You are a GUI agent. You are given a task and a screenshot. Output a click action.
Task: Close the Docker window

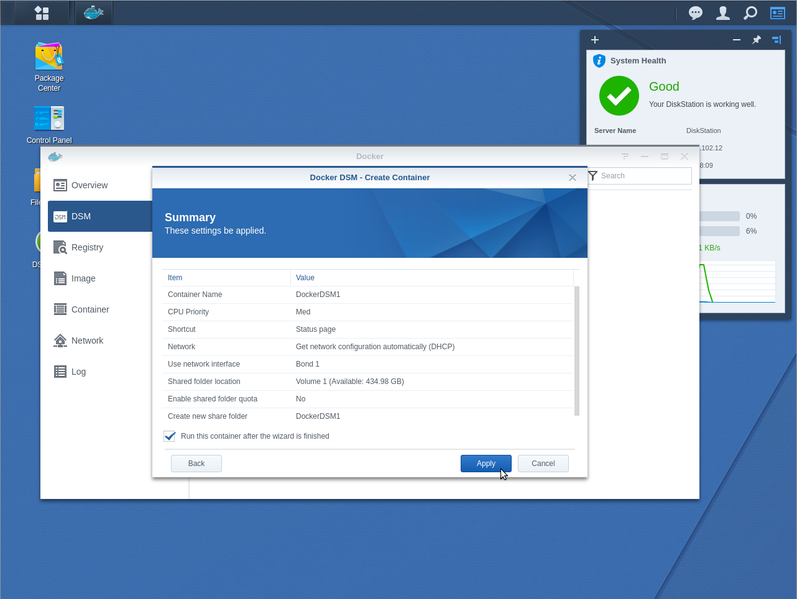(x=684, y=157)
